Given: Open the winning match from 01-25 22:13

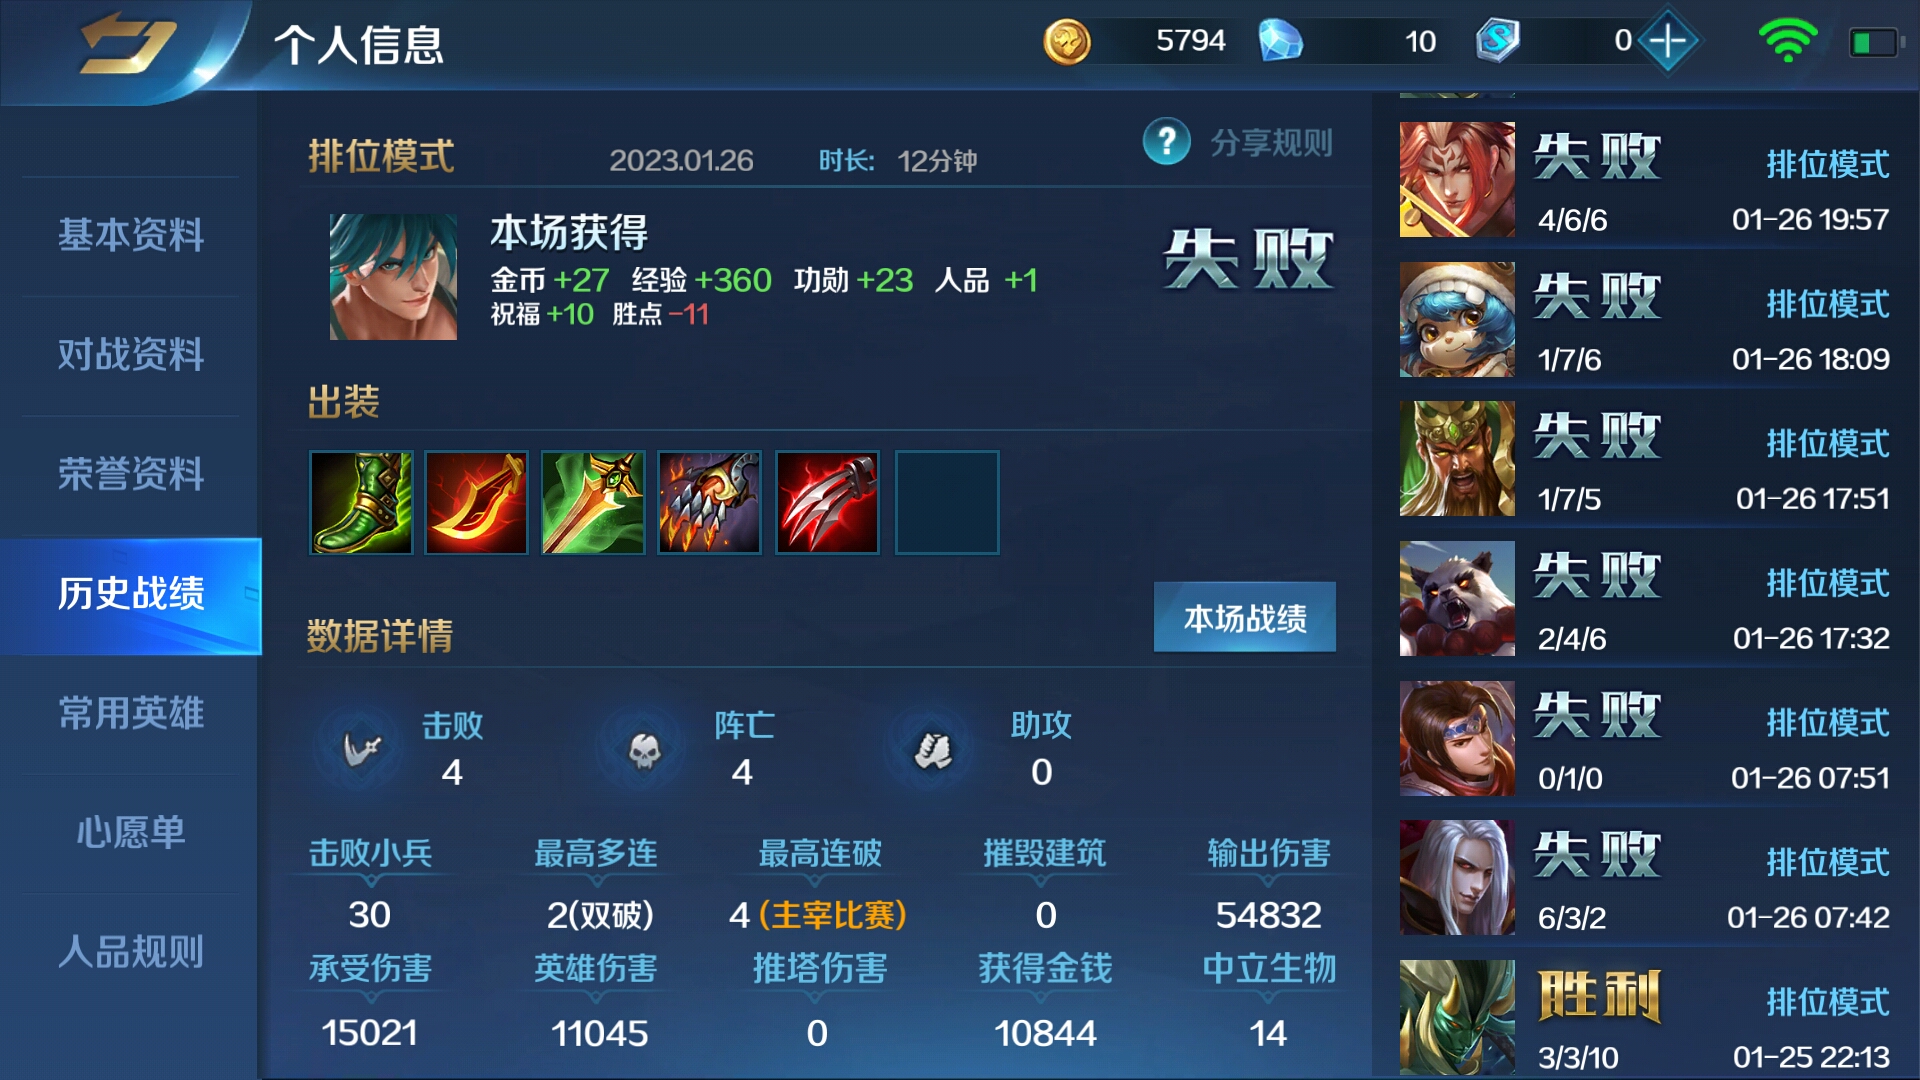Looking at the screenshot, I should tap(1646, 1017).
